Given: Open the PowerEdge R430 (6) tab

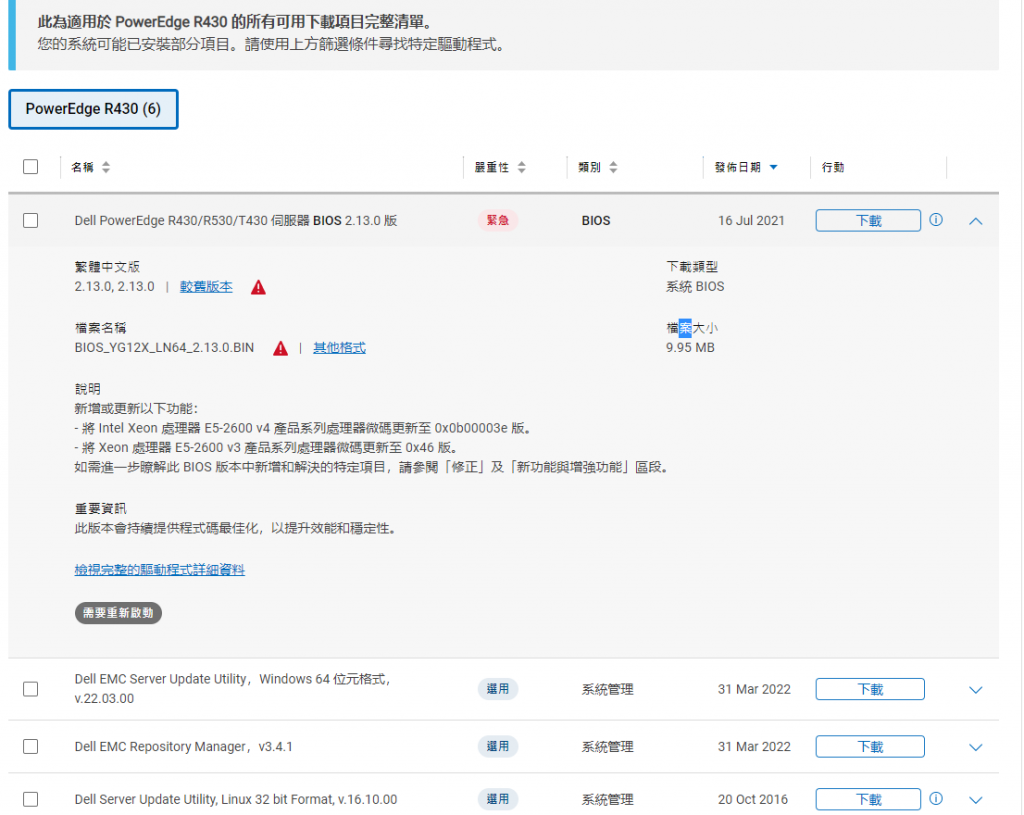Looking at the screenshot, I should coord(93,109).
